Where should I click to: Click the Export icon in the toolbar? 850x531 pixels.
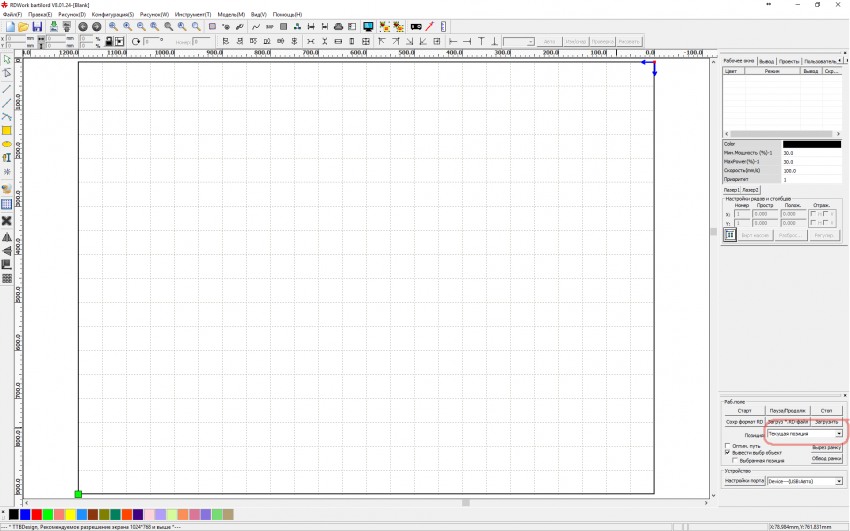click(x=67, y=27)
